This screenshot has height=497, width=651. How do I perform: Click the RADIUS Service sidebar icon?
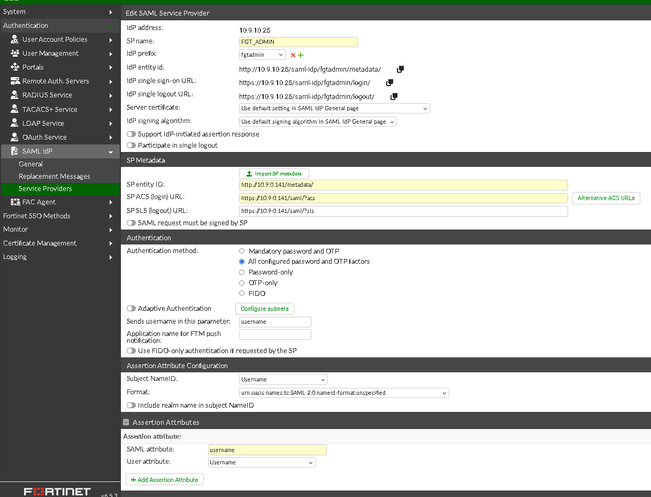(15, 95)
